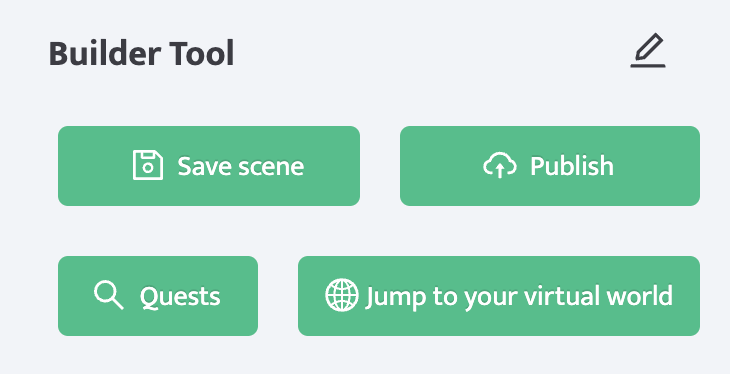The image size is (730, 374).
Task: Rename the Builder Tool using the pencil
Action: point(648,50)
